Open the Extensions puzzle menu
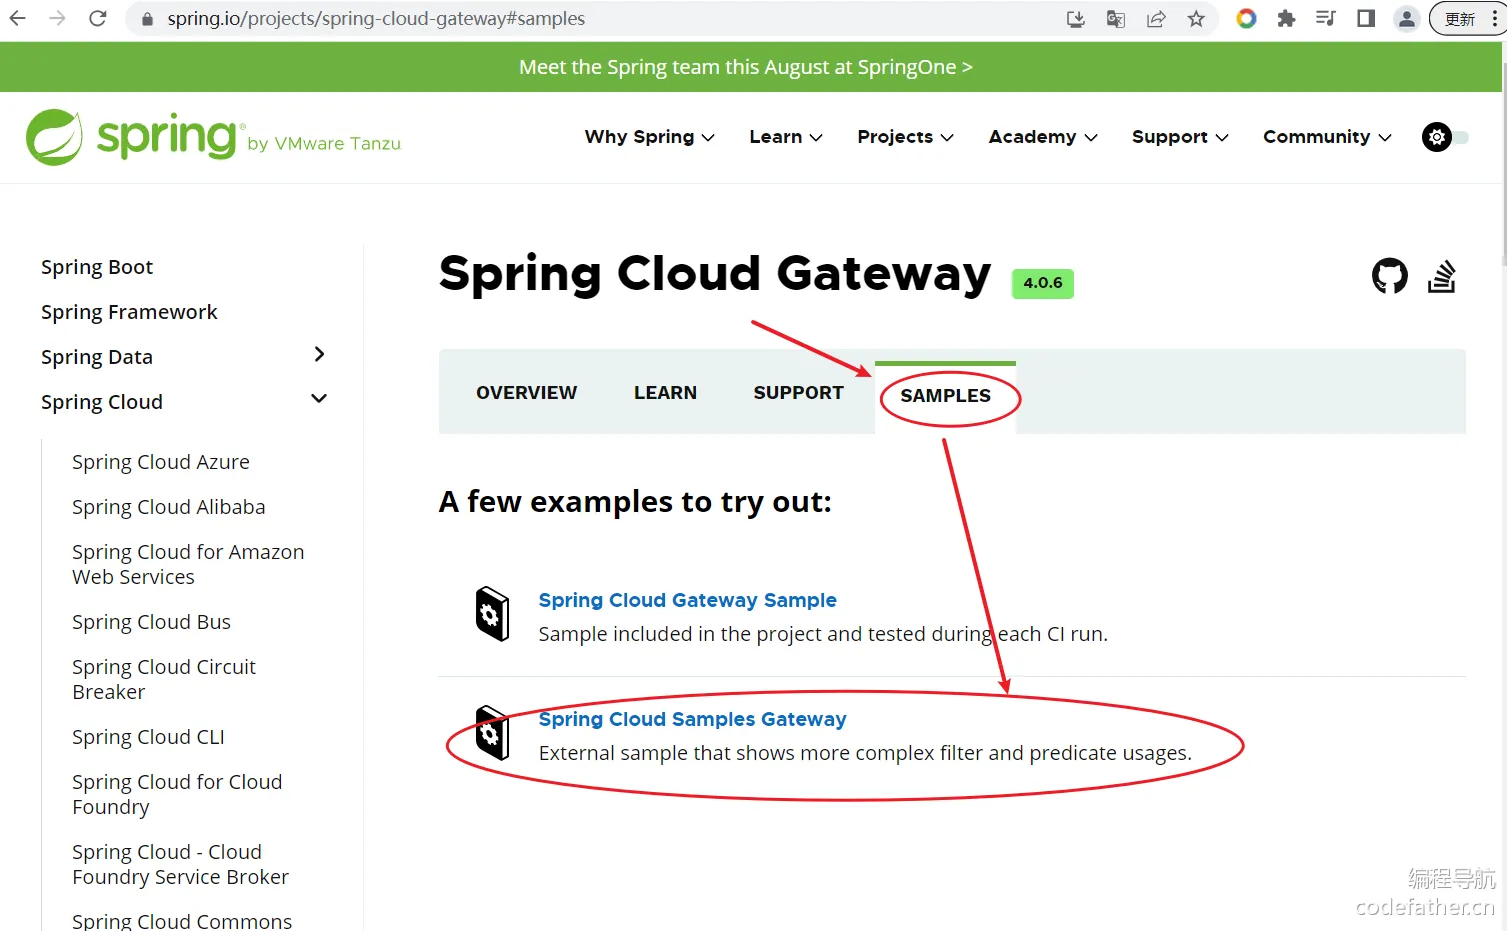The width and height of the screenshot is (1507, 931). tap(1286, 19)
